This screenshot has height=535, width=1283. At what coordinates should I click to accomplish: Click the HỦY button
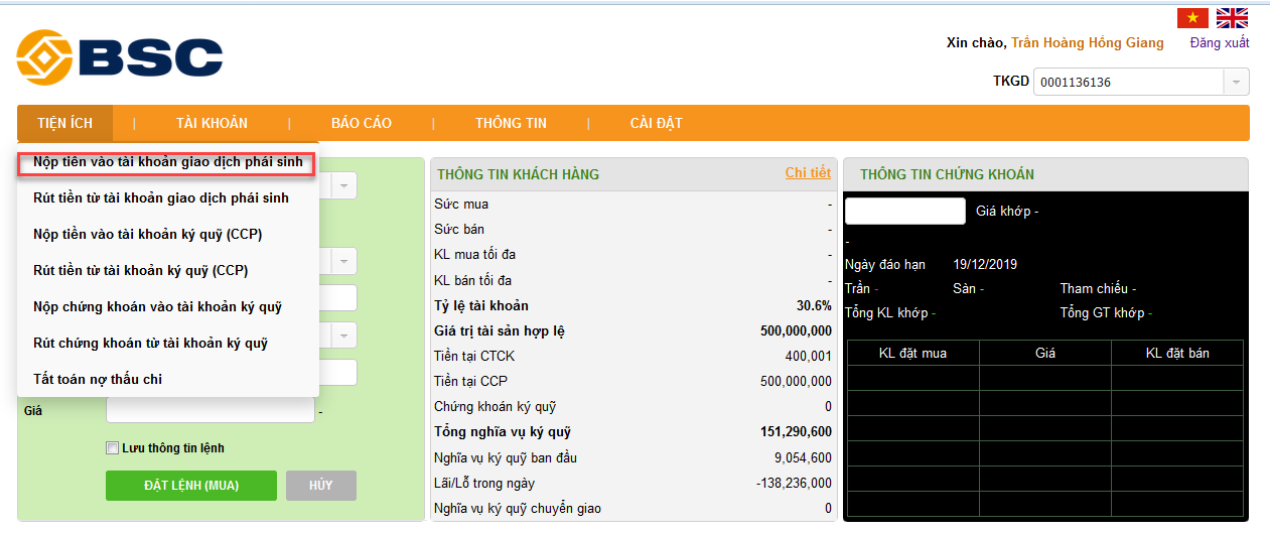pos(321,485)
